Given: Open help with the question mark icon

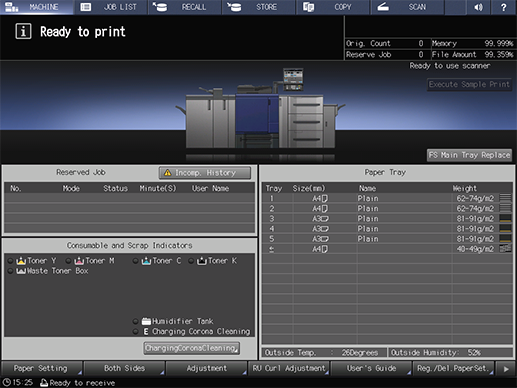Looking at the screenshot, I should point(504,7).
